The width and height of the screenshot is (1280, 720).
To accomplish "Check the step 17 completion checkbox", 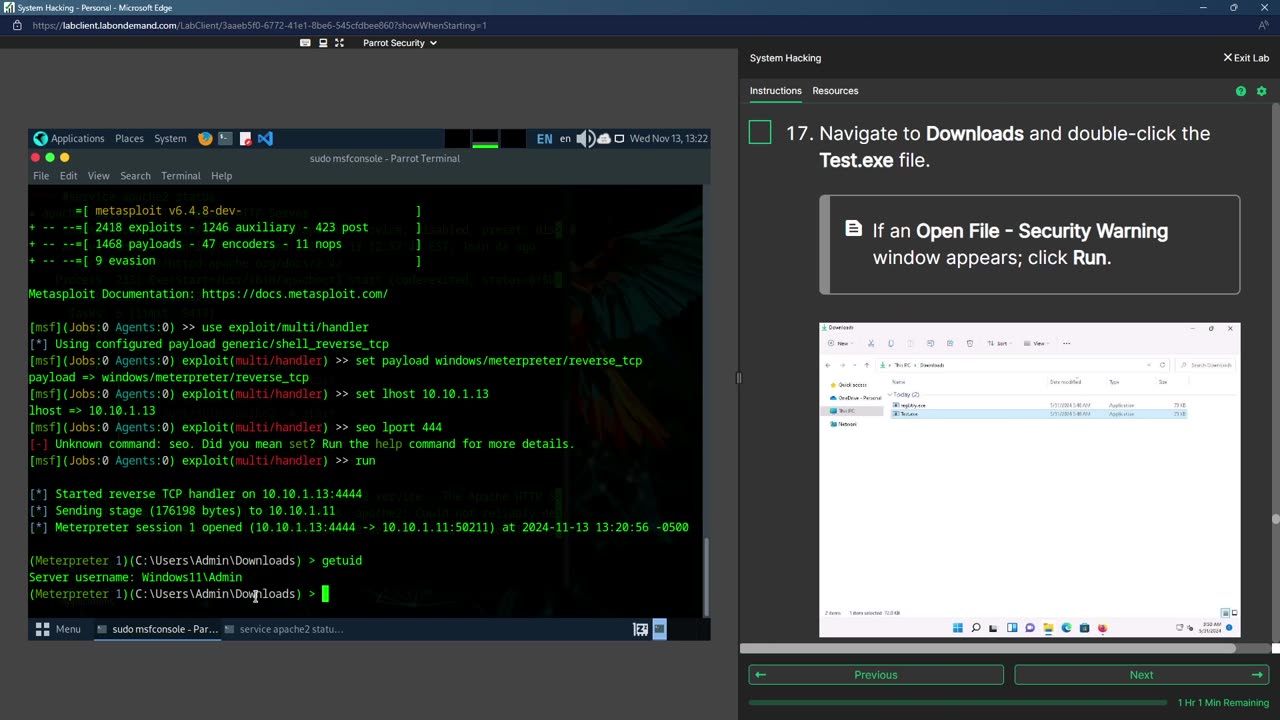I will tap(760, 132).
